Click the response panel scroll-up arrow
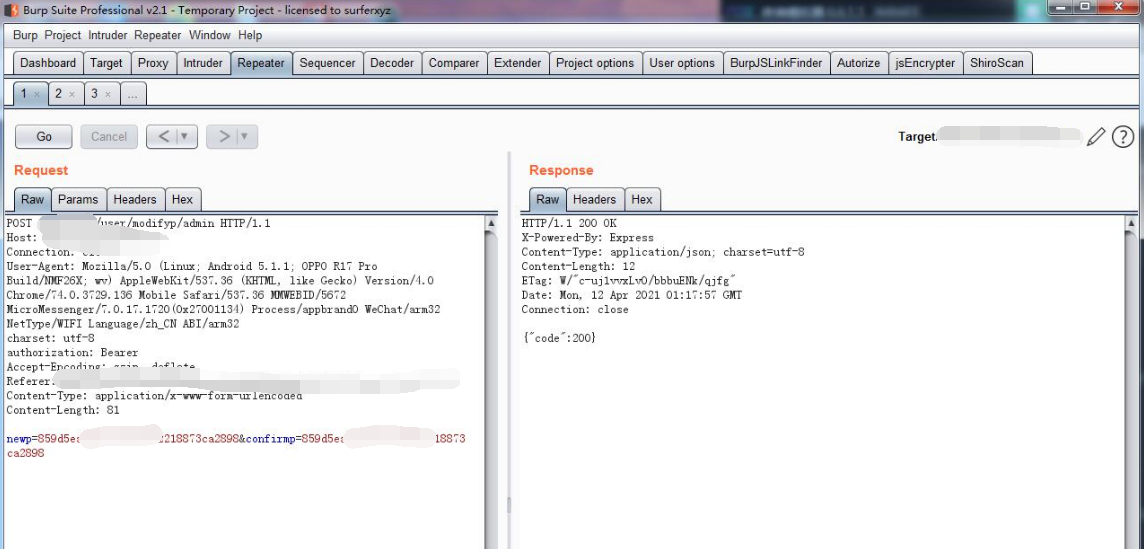 tap(1132, 223)
